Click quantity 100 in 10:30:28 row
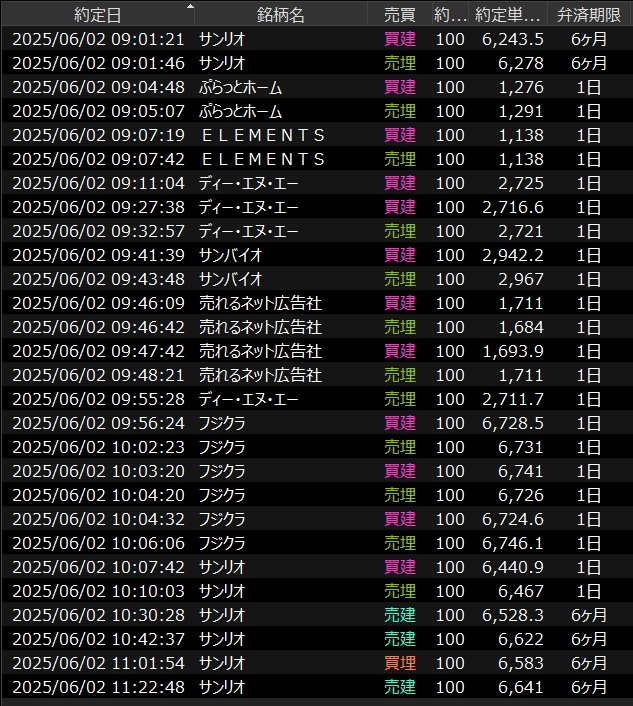The width and height of the screenshot is (633, 706). point(450,615)
